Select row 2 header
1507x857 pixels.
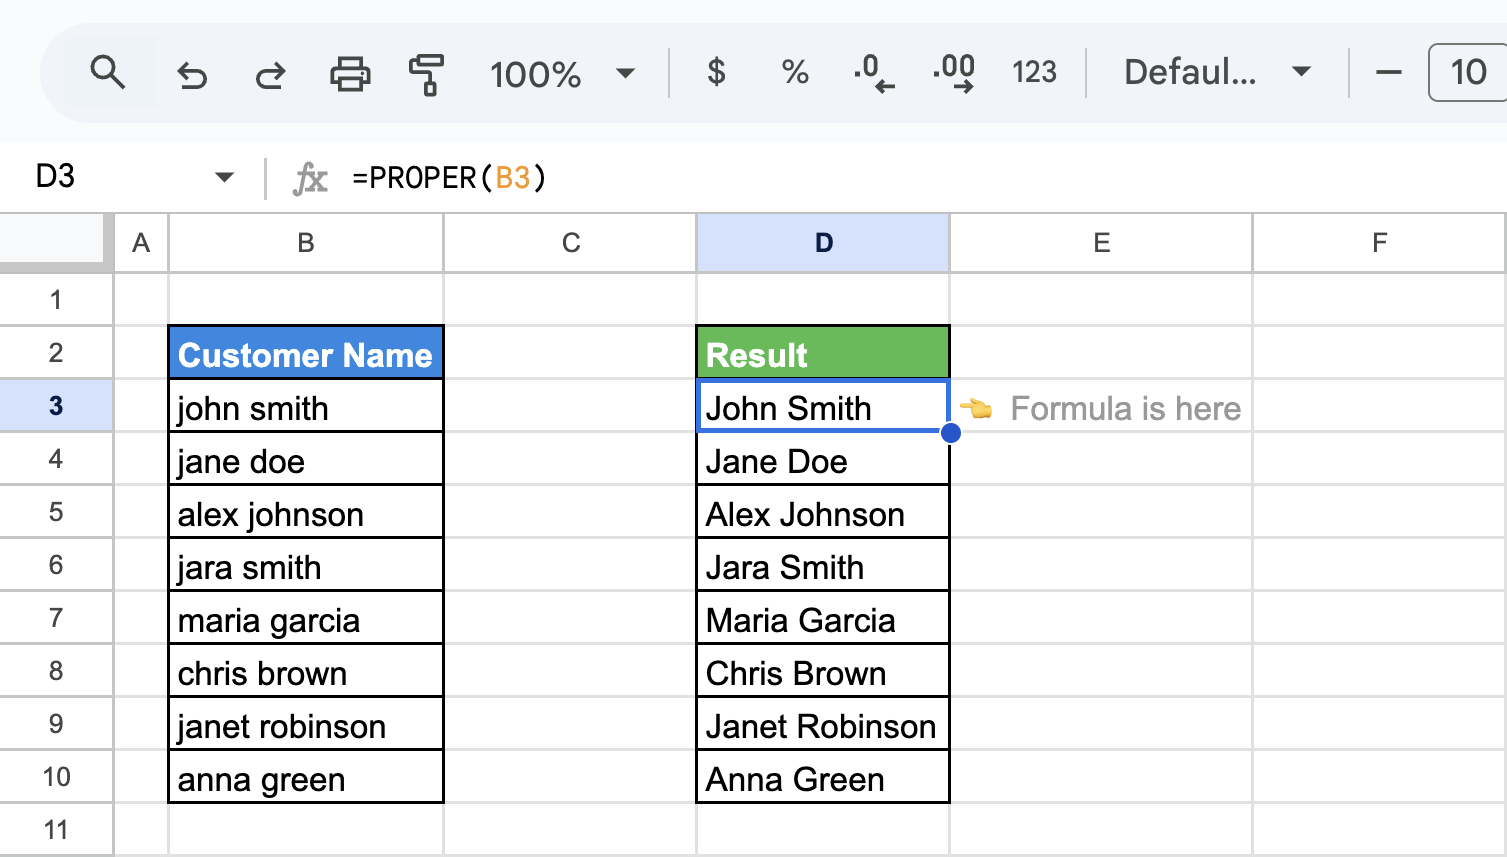pos(56,352)
